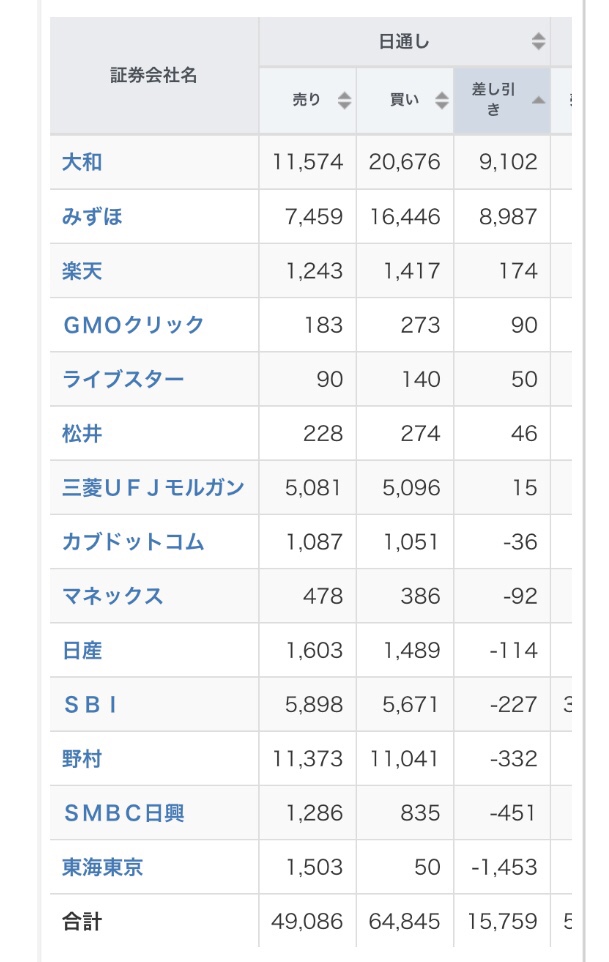Open the 日産 securities link
Image resolution: width=609 pixels, height=962 pixels.
pos(82,650)
